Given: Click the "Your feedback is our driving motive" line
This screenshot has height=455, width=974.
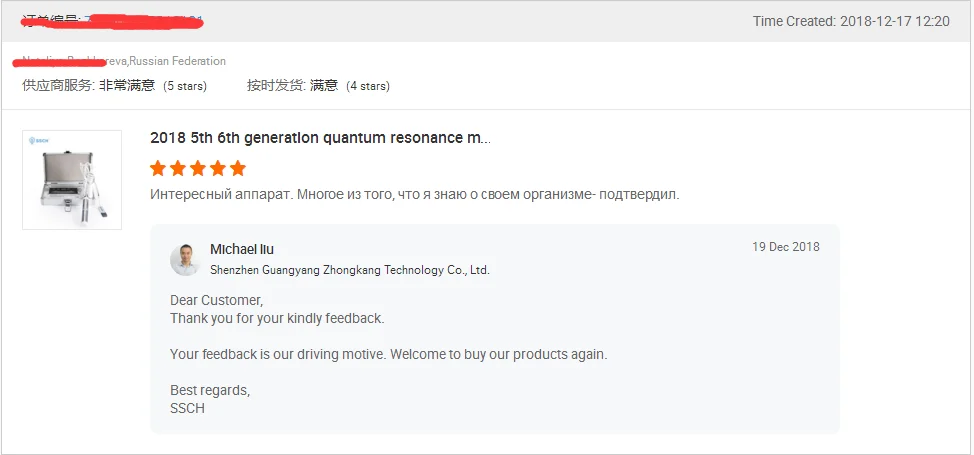Looking at the screenshot, I should tap(388, 354).
